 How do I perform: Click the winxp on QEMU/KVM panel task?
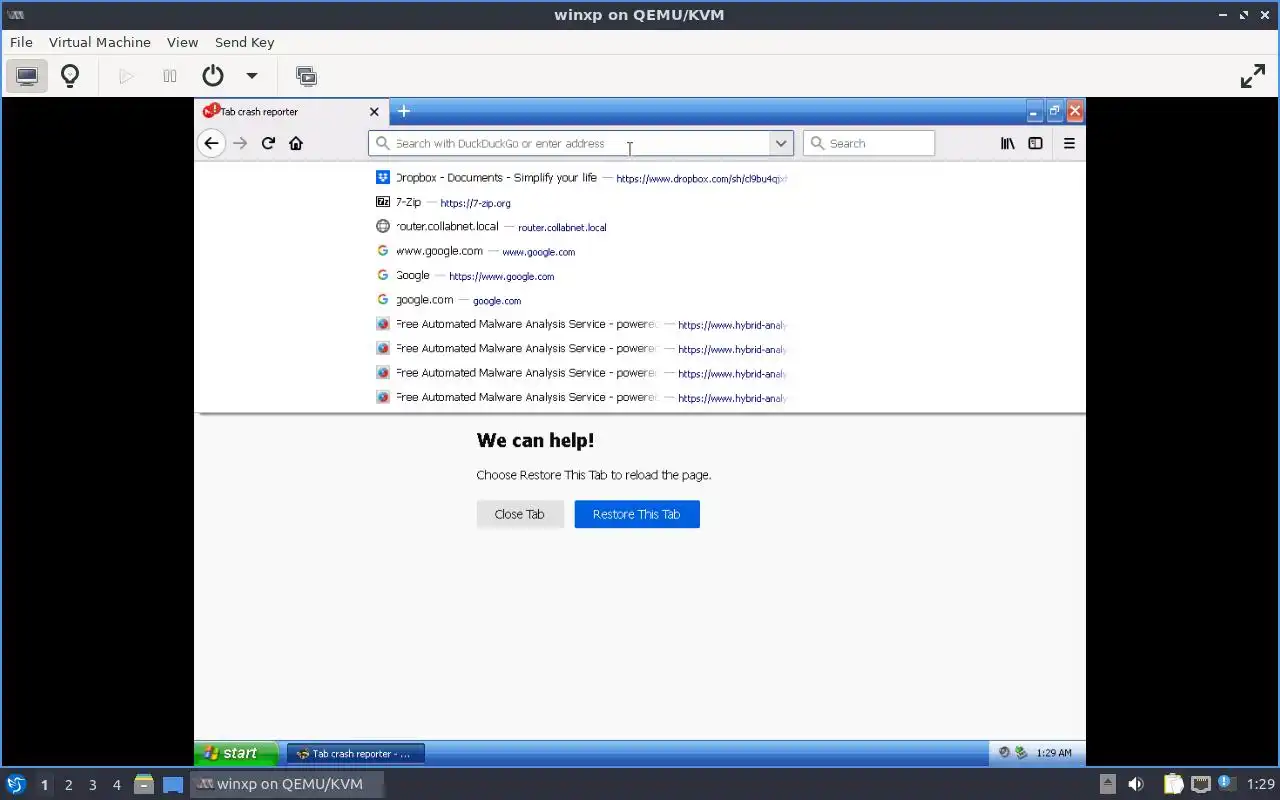(x=288, y=784)
